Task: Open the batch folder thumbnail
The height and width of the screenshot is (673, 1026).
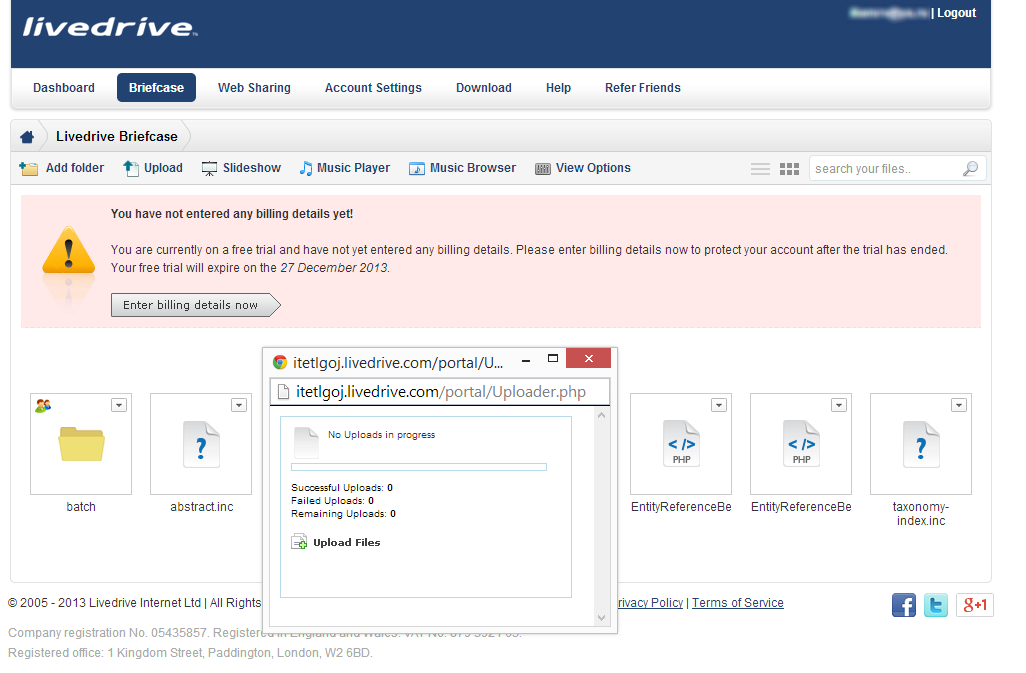Action: click(81, 444)
